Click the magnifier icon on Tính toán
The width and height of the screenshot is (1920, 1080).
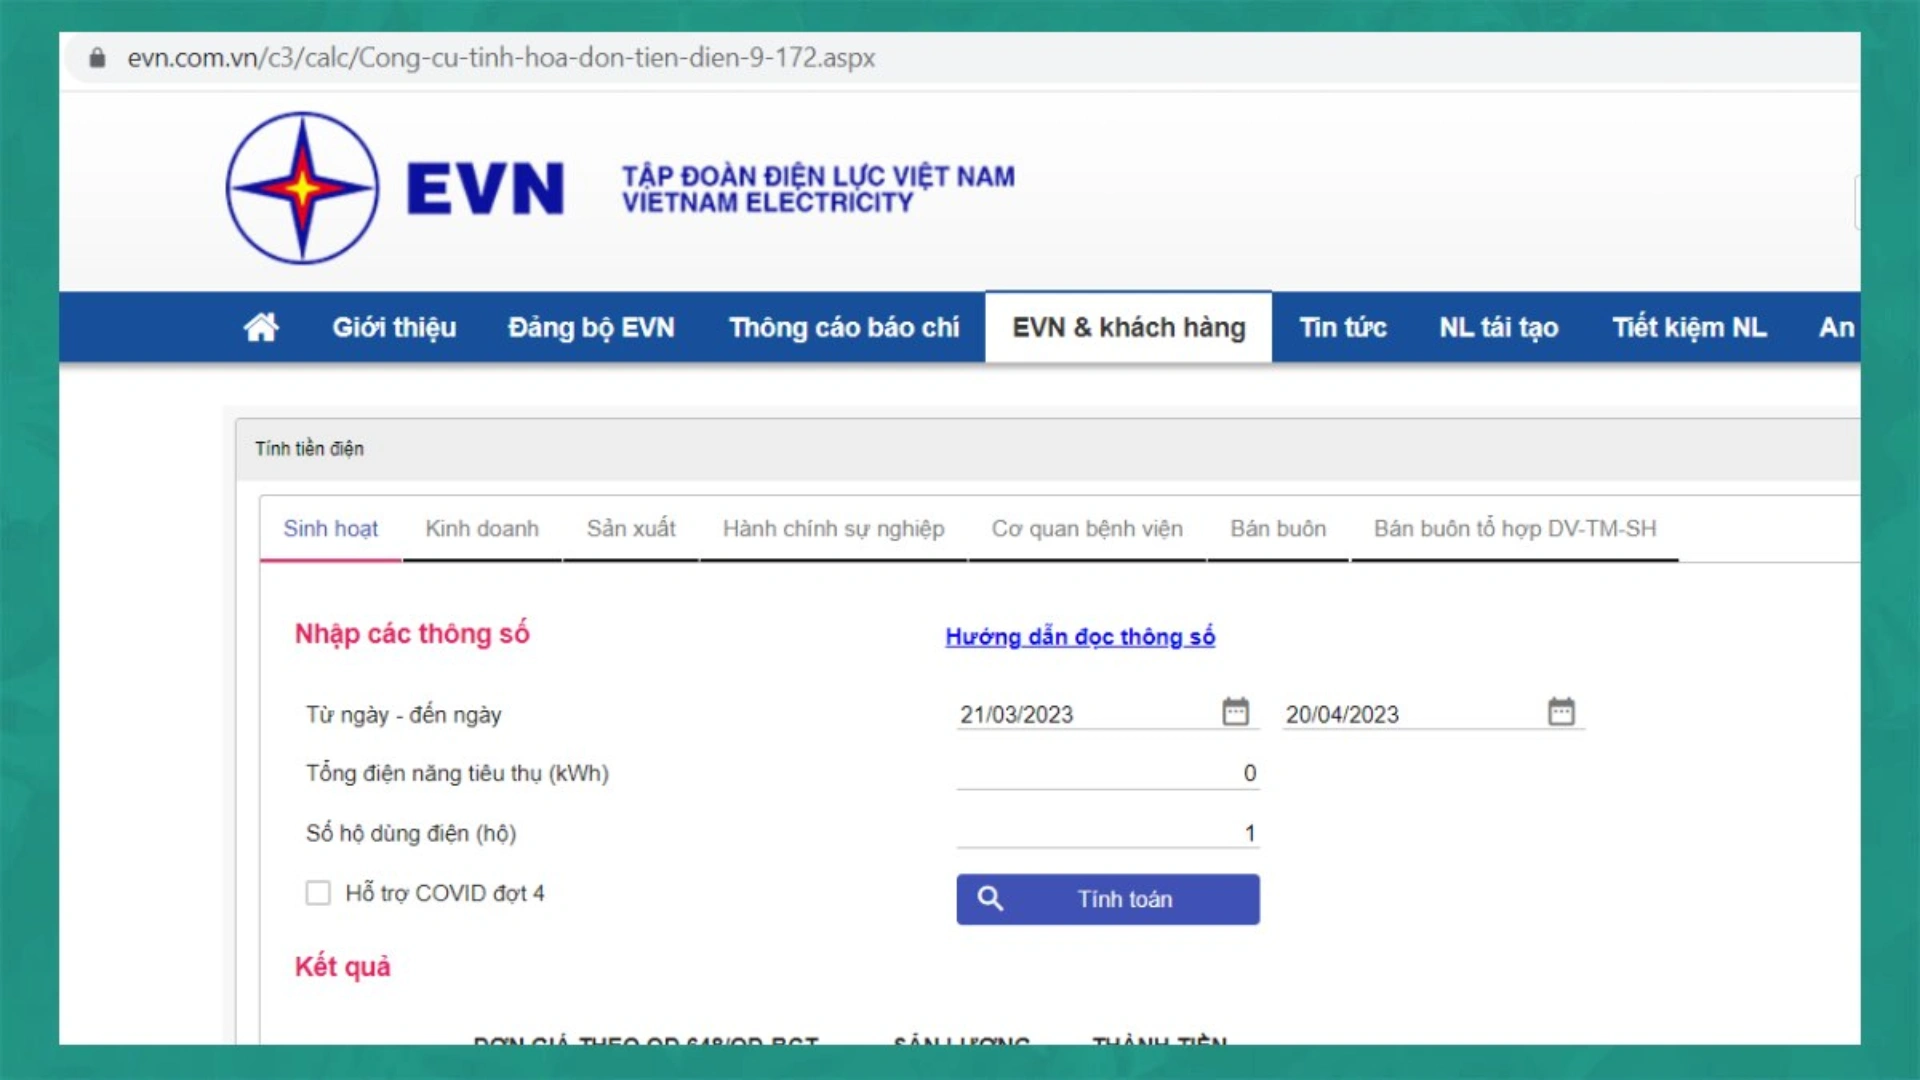pyautogui.click(x=990, y=899)
